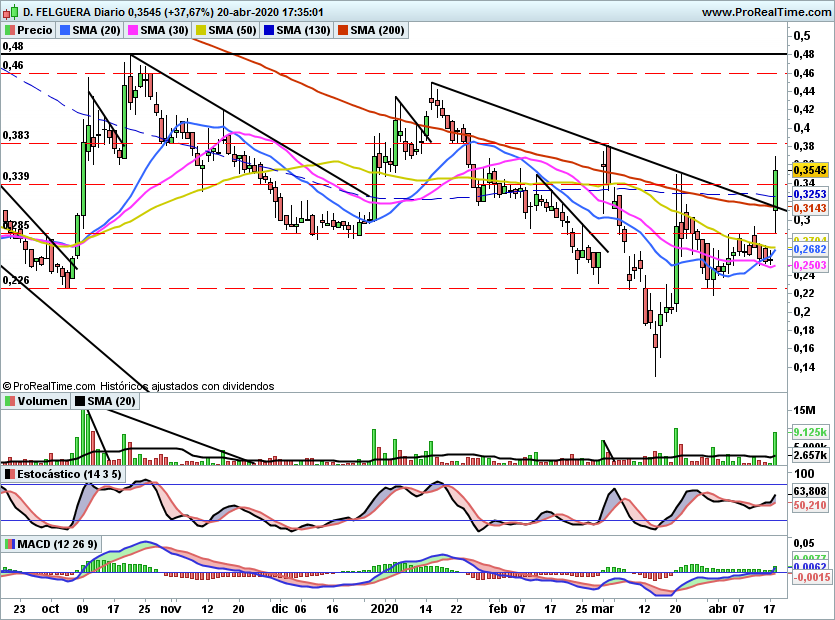Click the SMA (200) red legend icon
Image resolution: width=835 pixels, height=620 pixels.
[342, 30]
